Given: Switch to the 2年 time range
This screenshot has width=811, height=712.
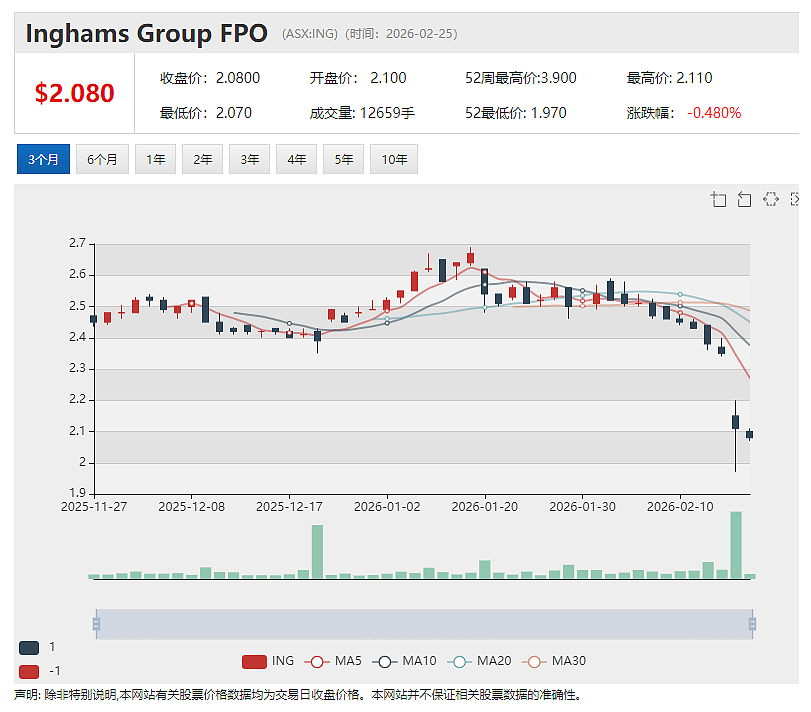Looking at the screenshot, I should [x=203, y=159].
